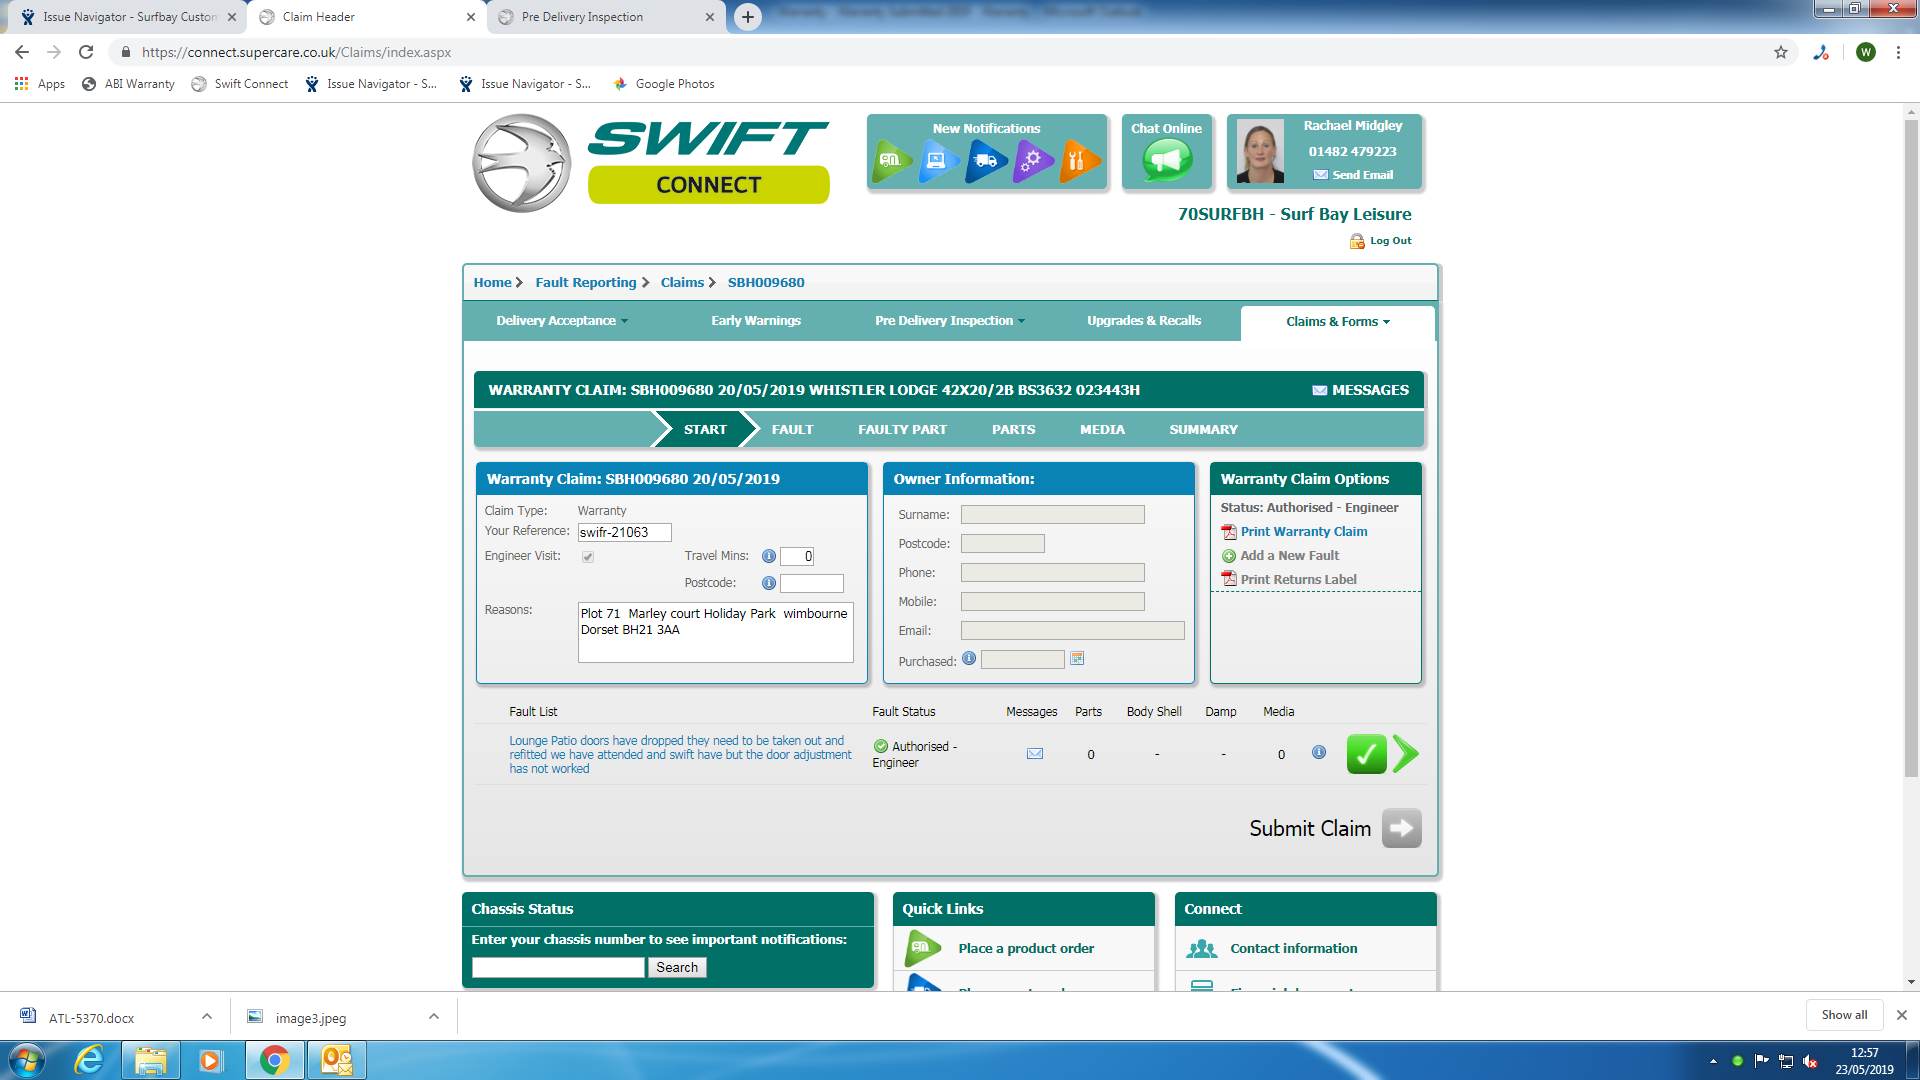Viewport: 1920px width, 1080px height.
Task: Open the fault message envelope icon
Action: [1035, 754]
